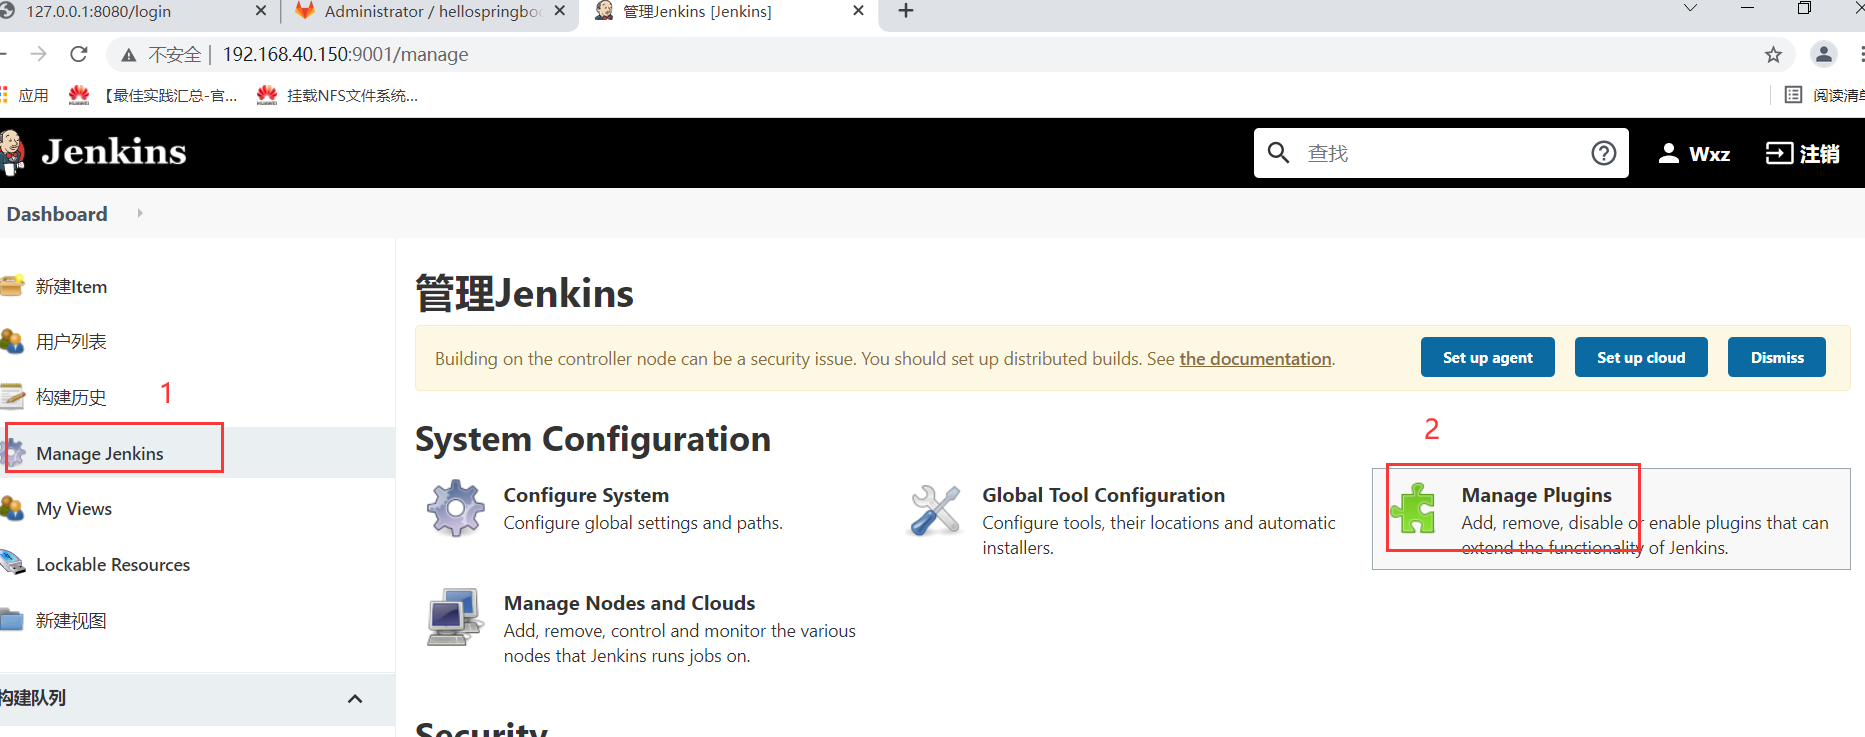Viewport: 1865px width, 737px height.
Task: Bookmark this page with the star icon
Action: pyautogui.click(x=1773, y=55)
